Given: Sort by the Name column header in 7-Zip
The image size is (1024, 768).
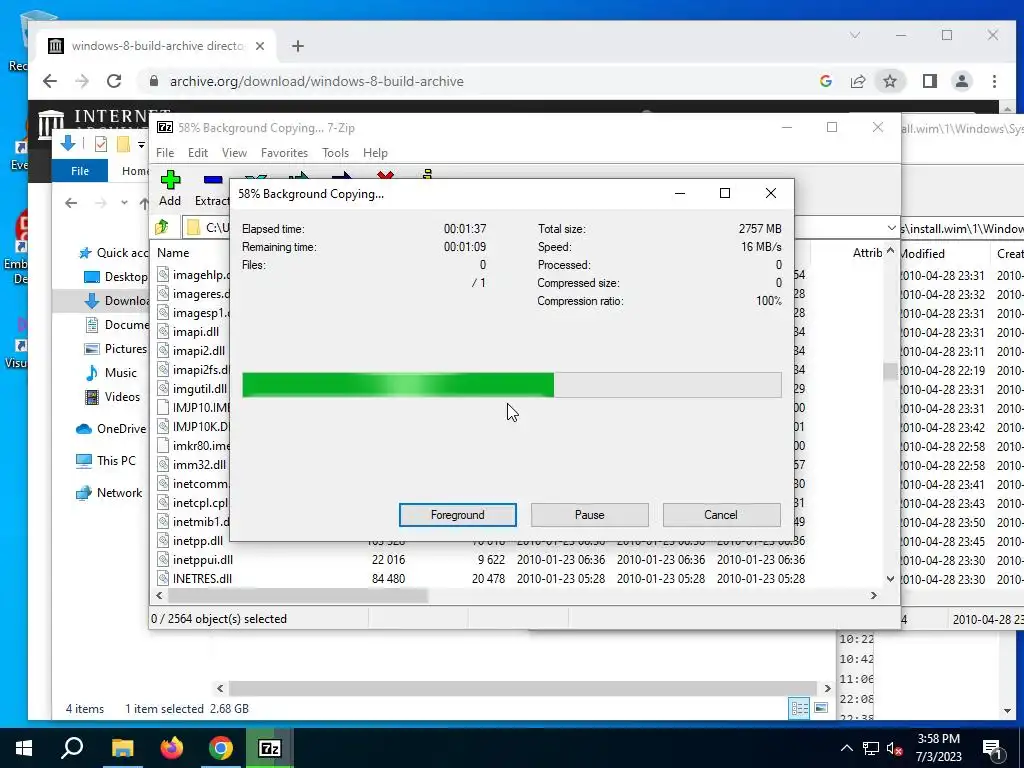Looking at the screenshot, I should click(x=173, y=253).
